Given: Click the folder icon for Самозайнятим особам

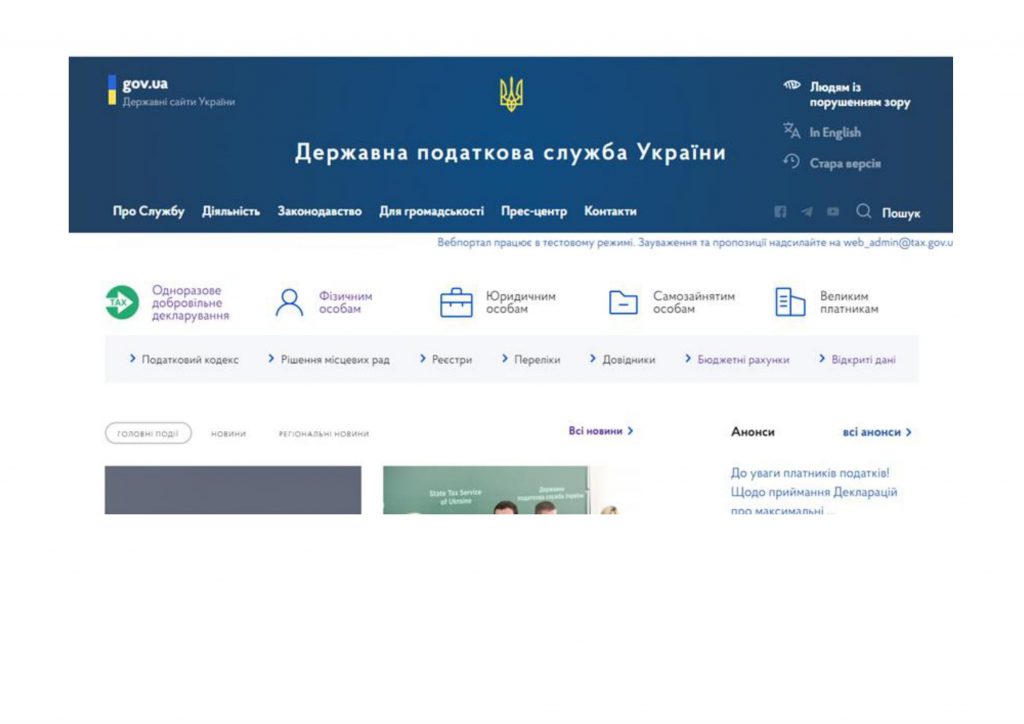Looking at the screenshot, I should click(x=623, y=302).
